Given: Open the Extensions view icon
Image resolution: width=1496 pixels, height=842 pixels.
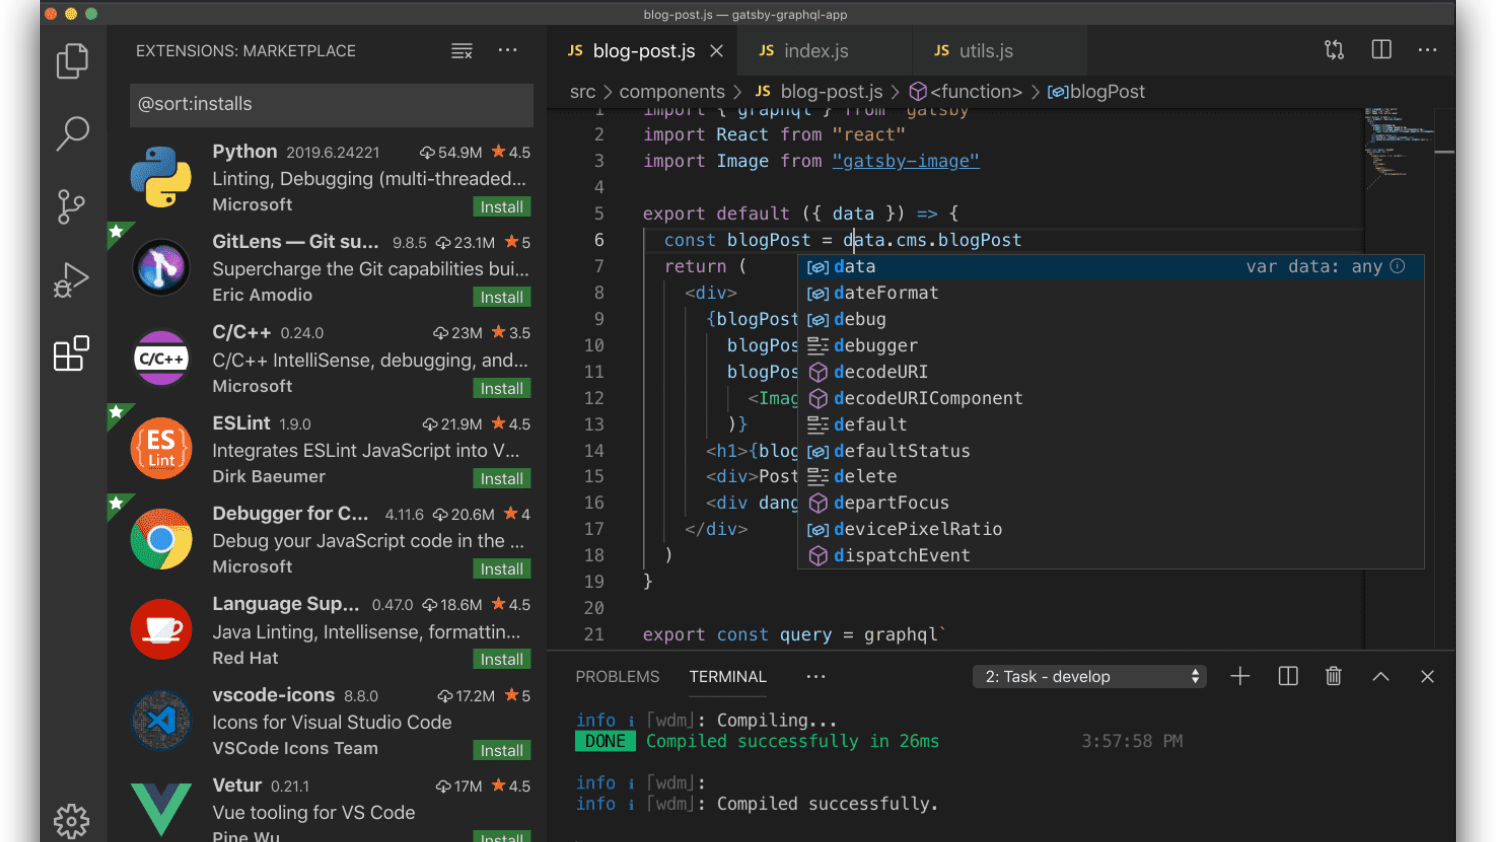Looking at the screenshot, I should (x=72, y=353).
